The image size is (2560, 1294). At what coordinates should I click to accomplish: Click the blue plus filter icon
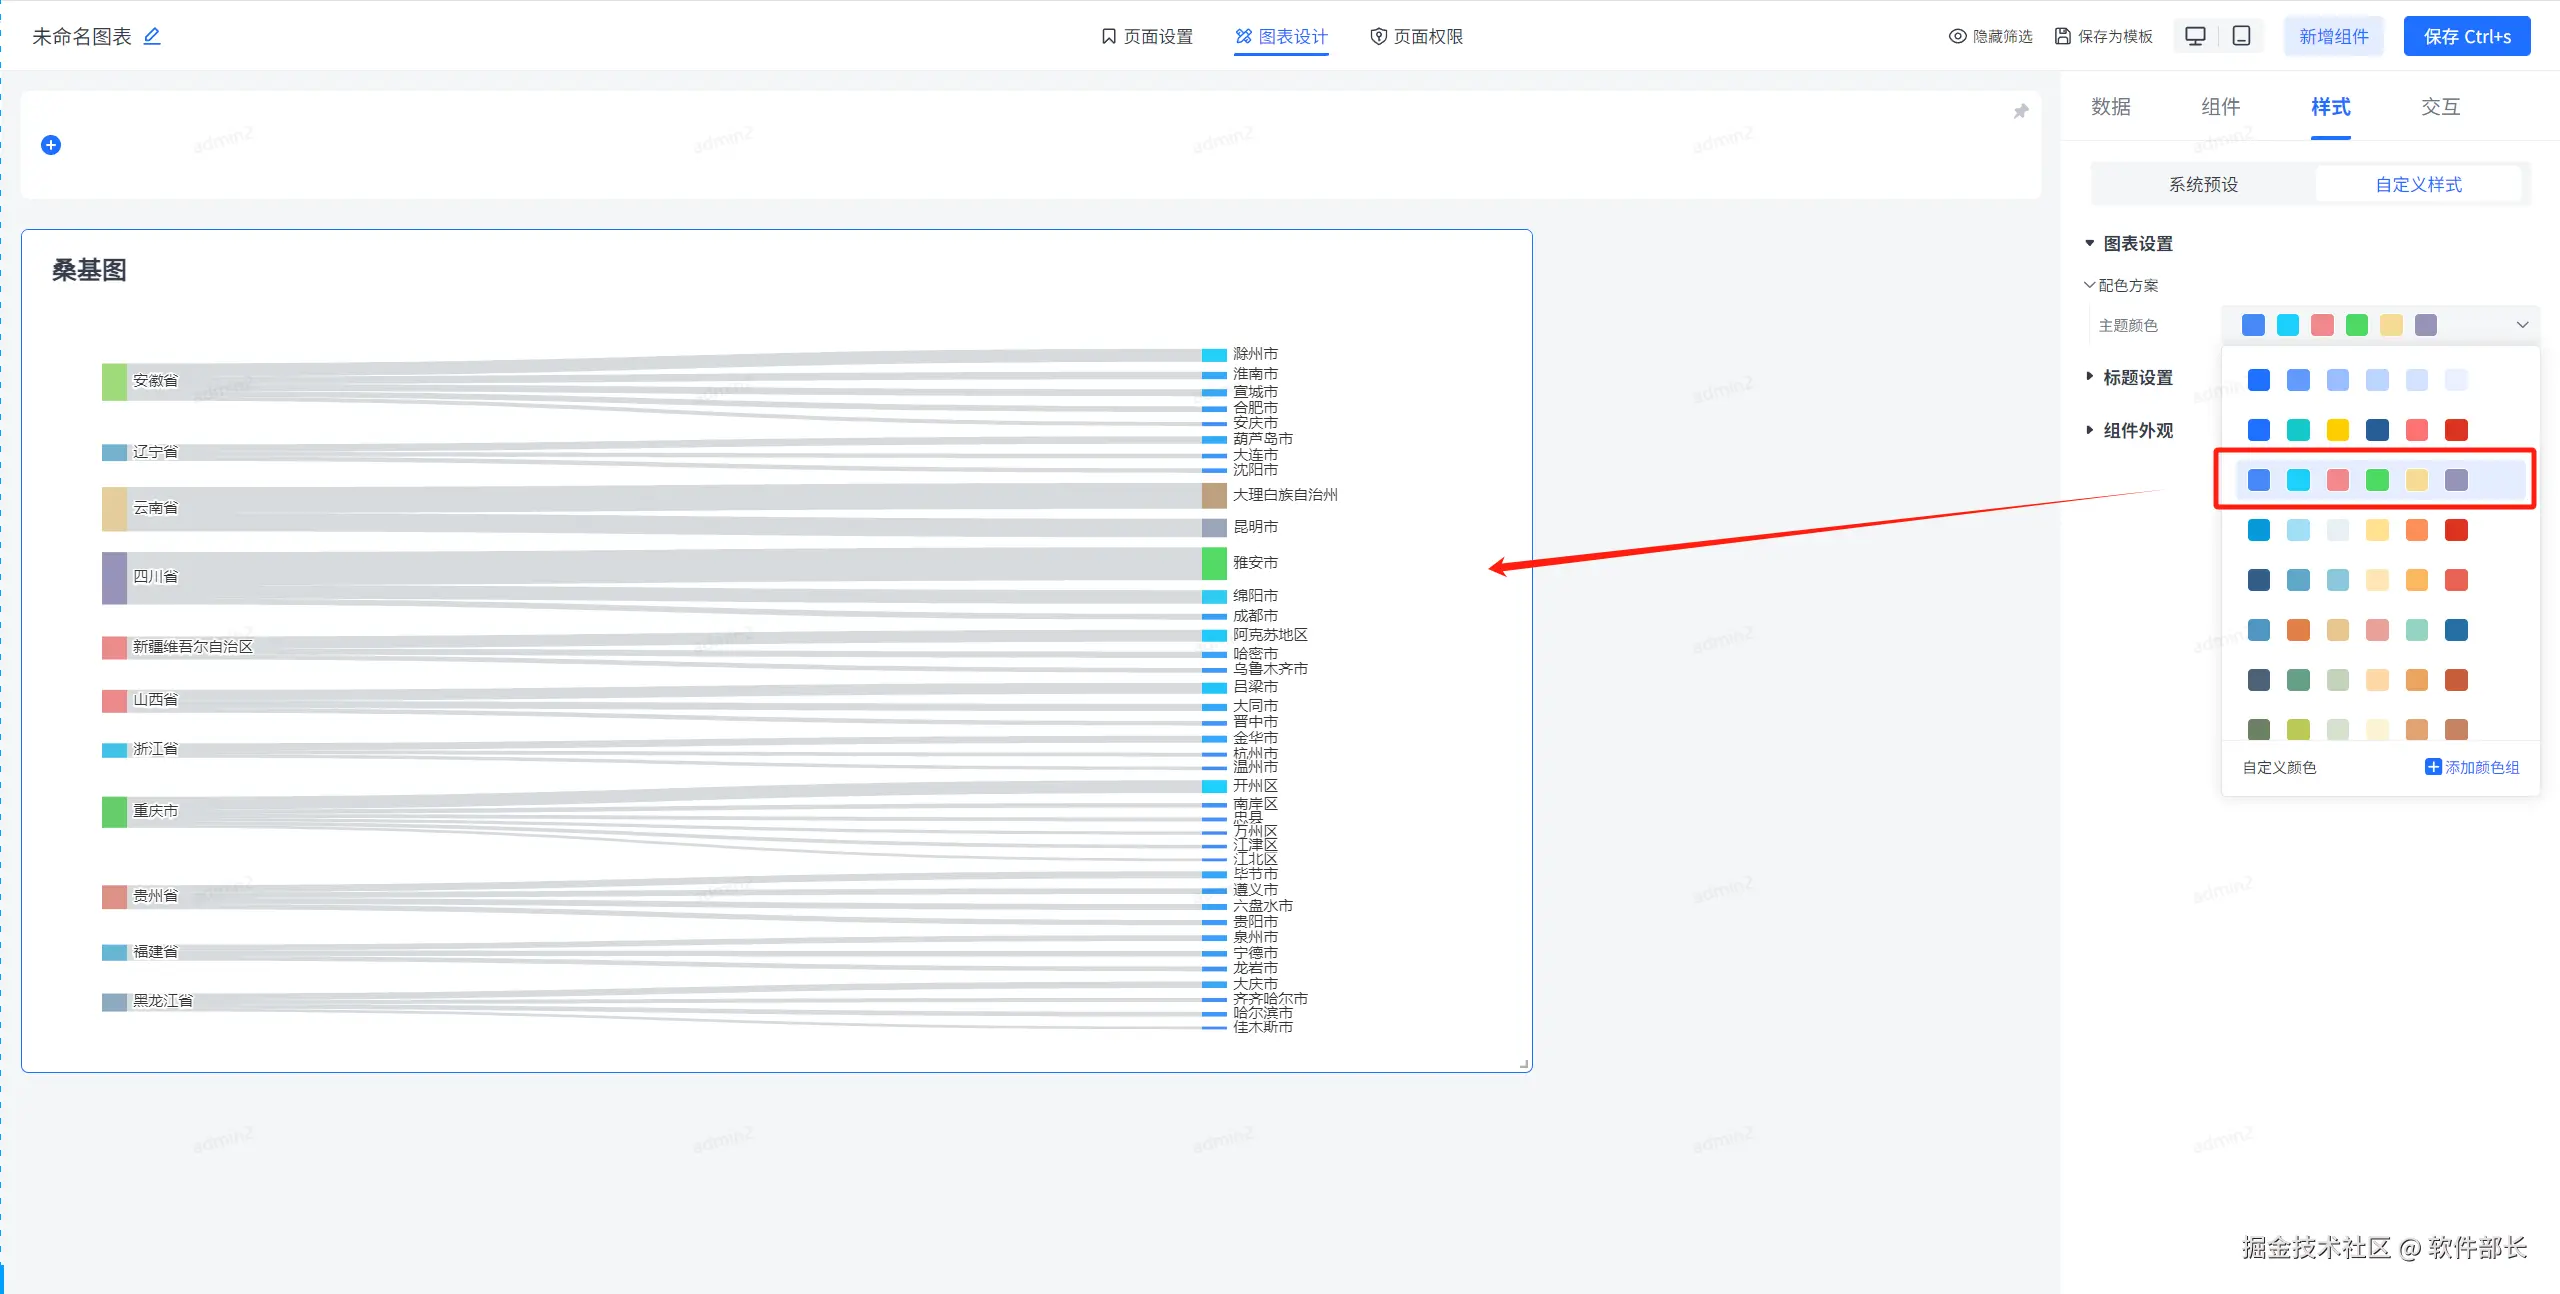point(51,145)
